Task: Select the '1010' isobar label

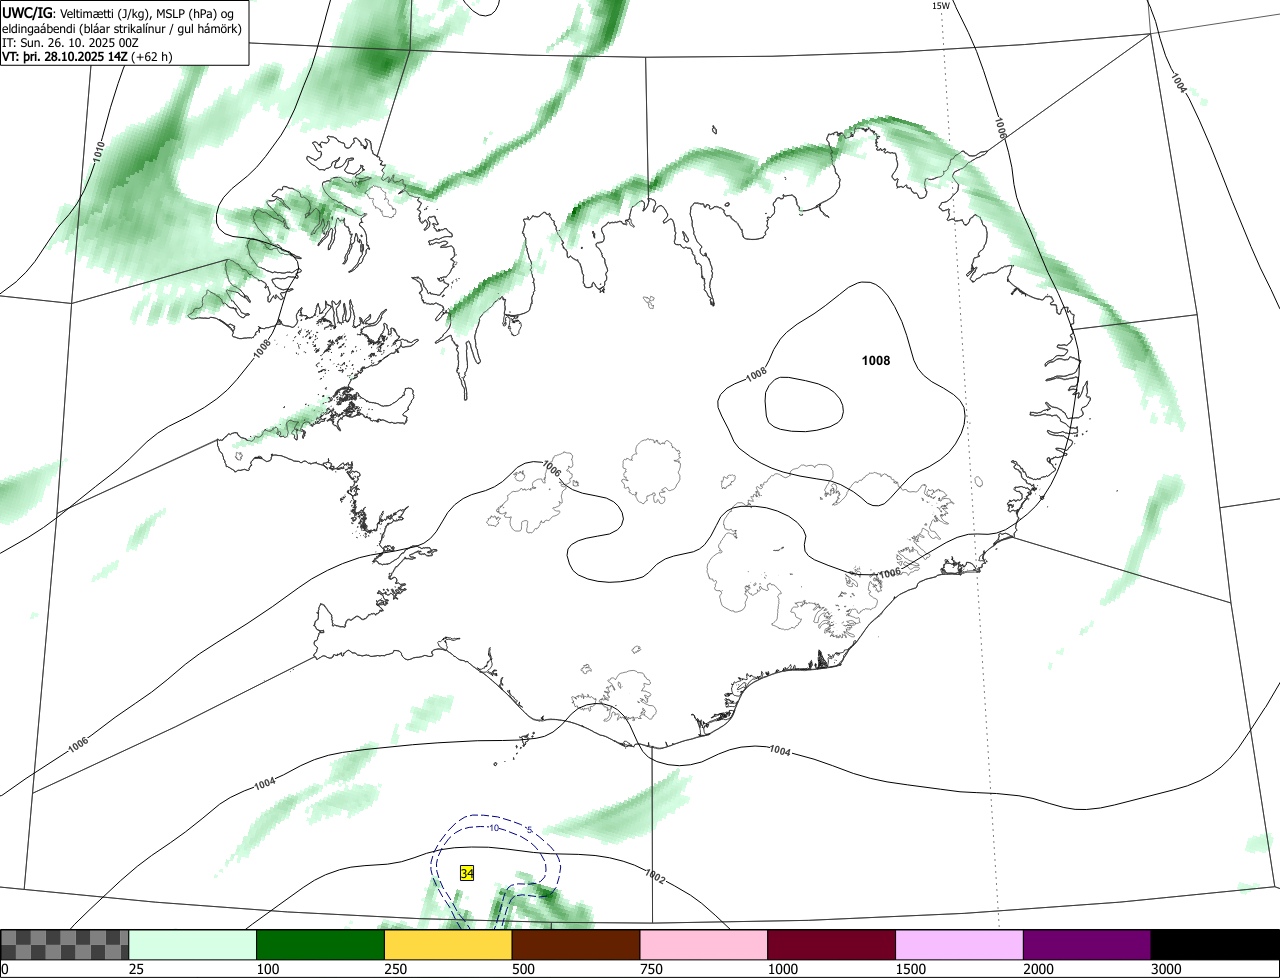Action: (98, 152)
